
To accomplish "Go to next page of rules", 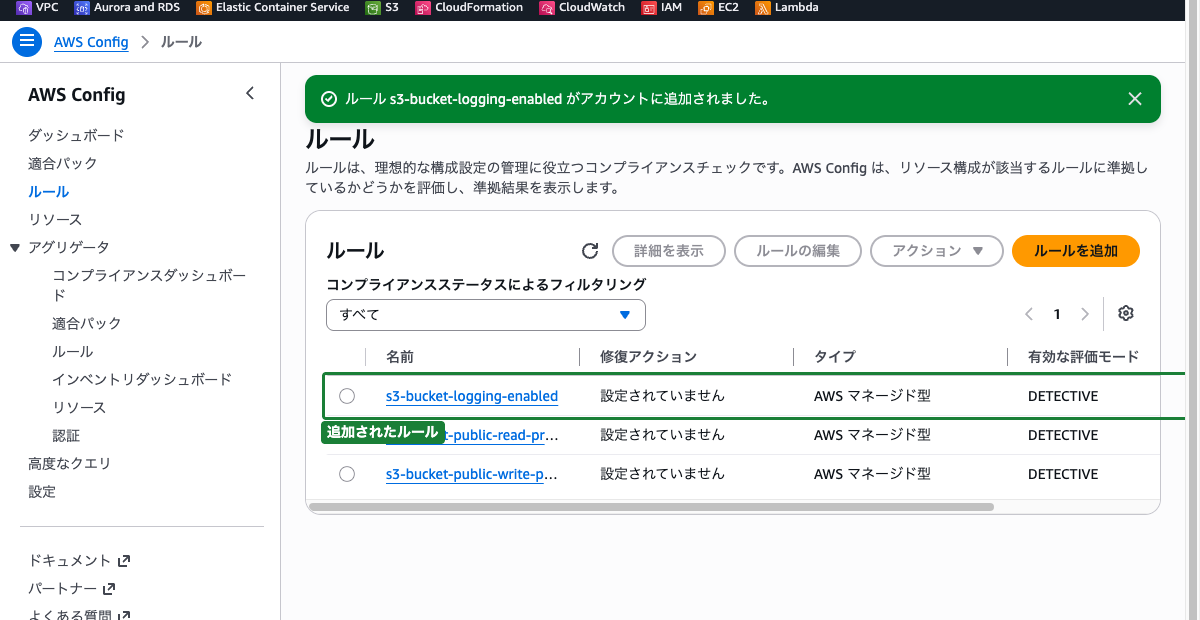I will click(x=1085, y=314).
